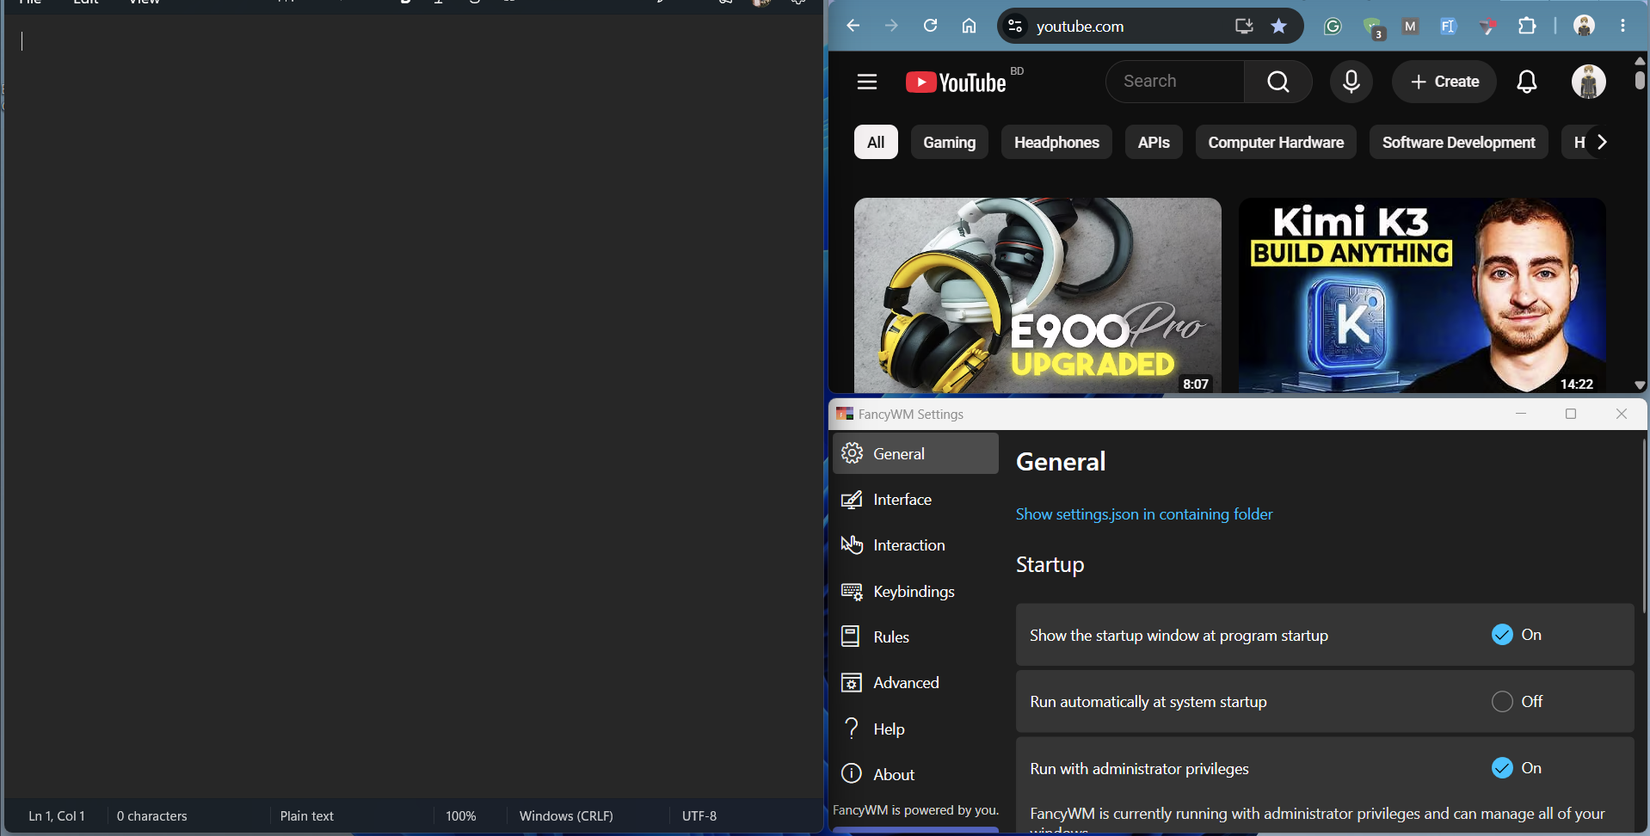The height and width of the screenshot is (836, 1650).
Task: Select the Computer Hardware filter chip
Action: 1275,143
